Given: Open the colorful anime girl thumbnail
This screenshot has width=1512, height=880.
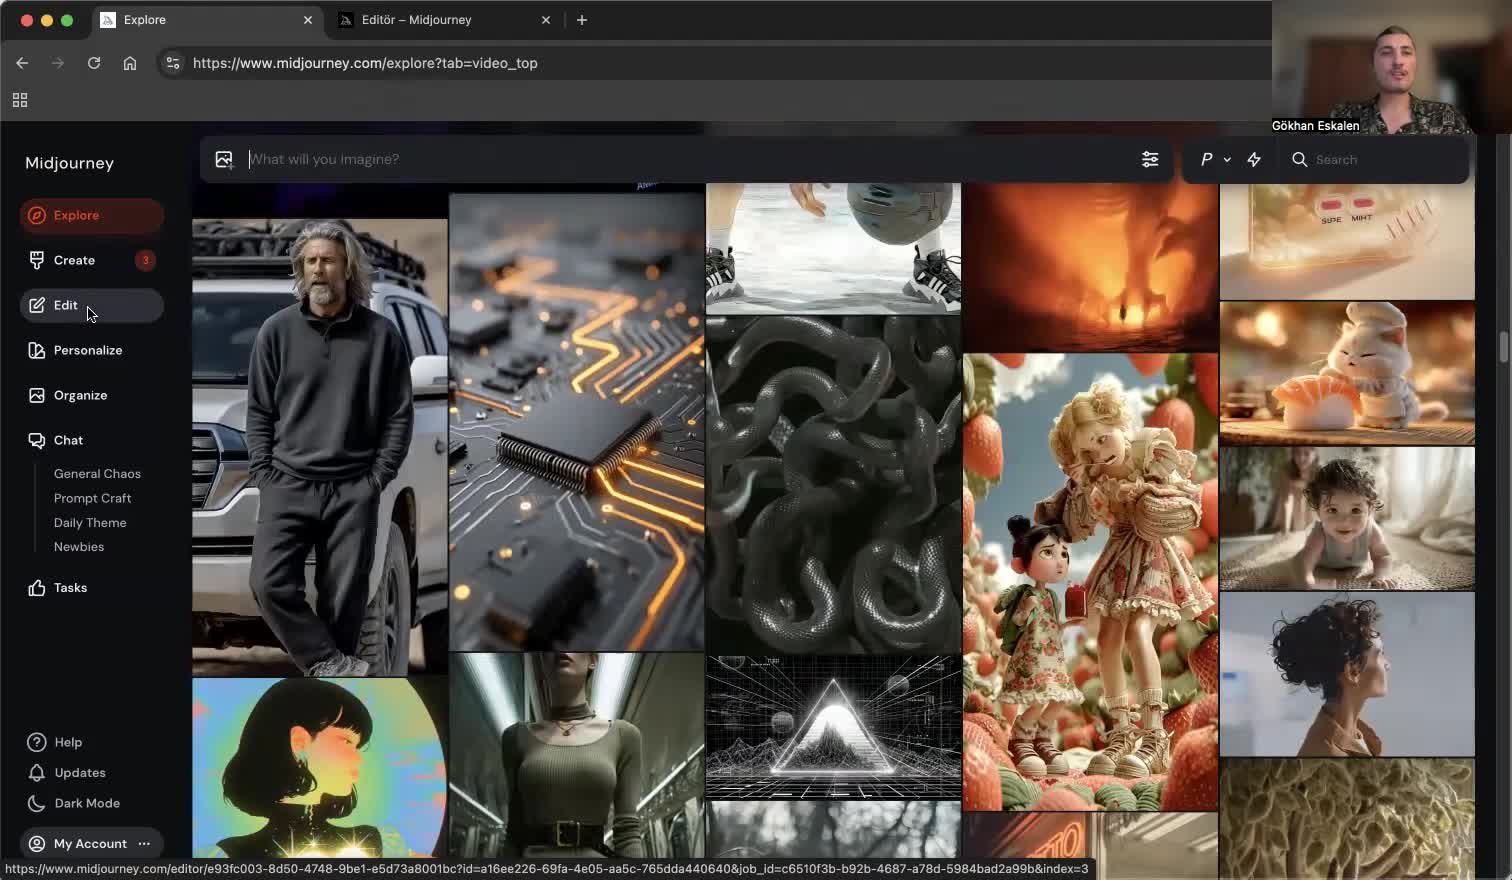Looking at the screenshot, I should (x=319, y=768).
